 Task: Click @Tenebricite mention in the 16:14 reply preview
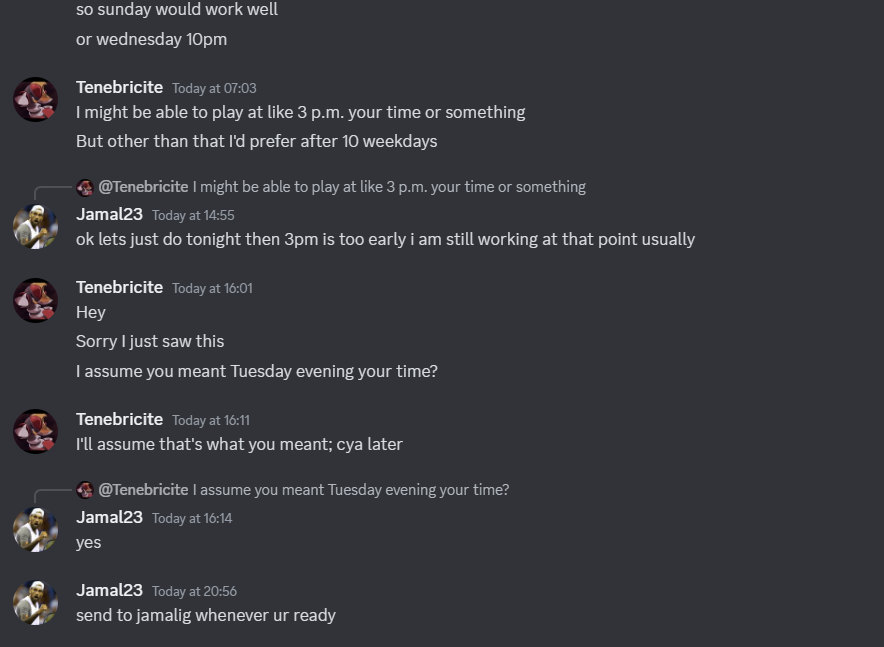[x=143, y=490]
